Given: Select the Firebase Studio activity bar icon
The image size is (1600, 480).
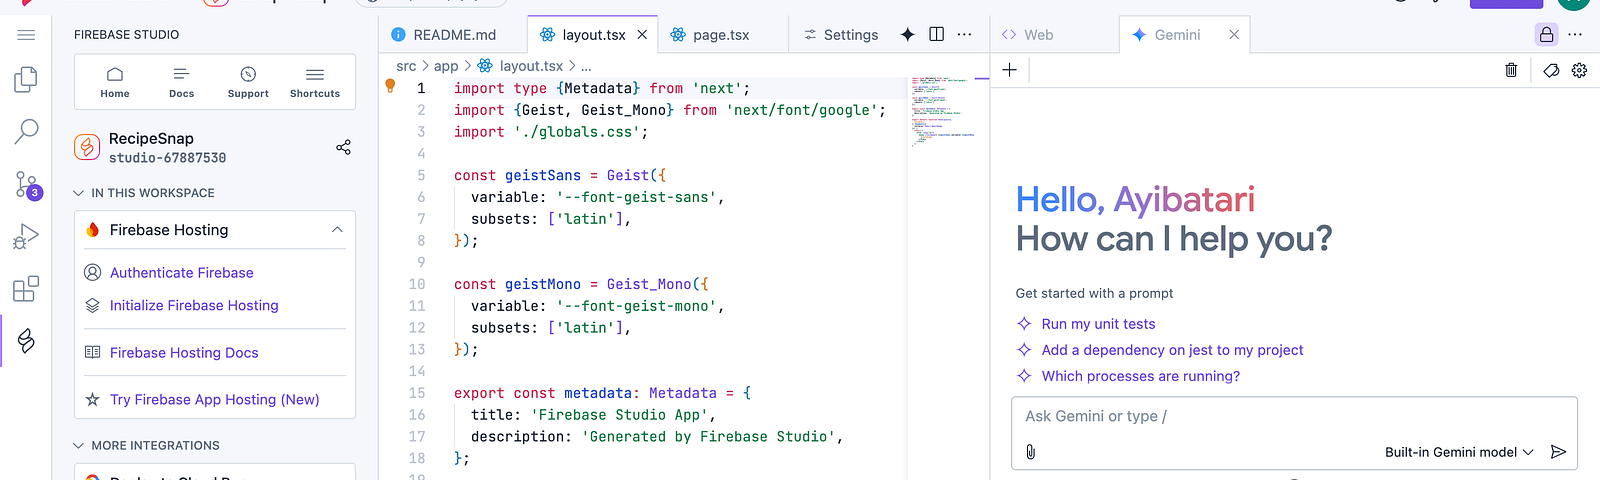Looking at the screenshot, I should coord(26,341).
